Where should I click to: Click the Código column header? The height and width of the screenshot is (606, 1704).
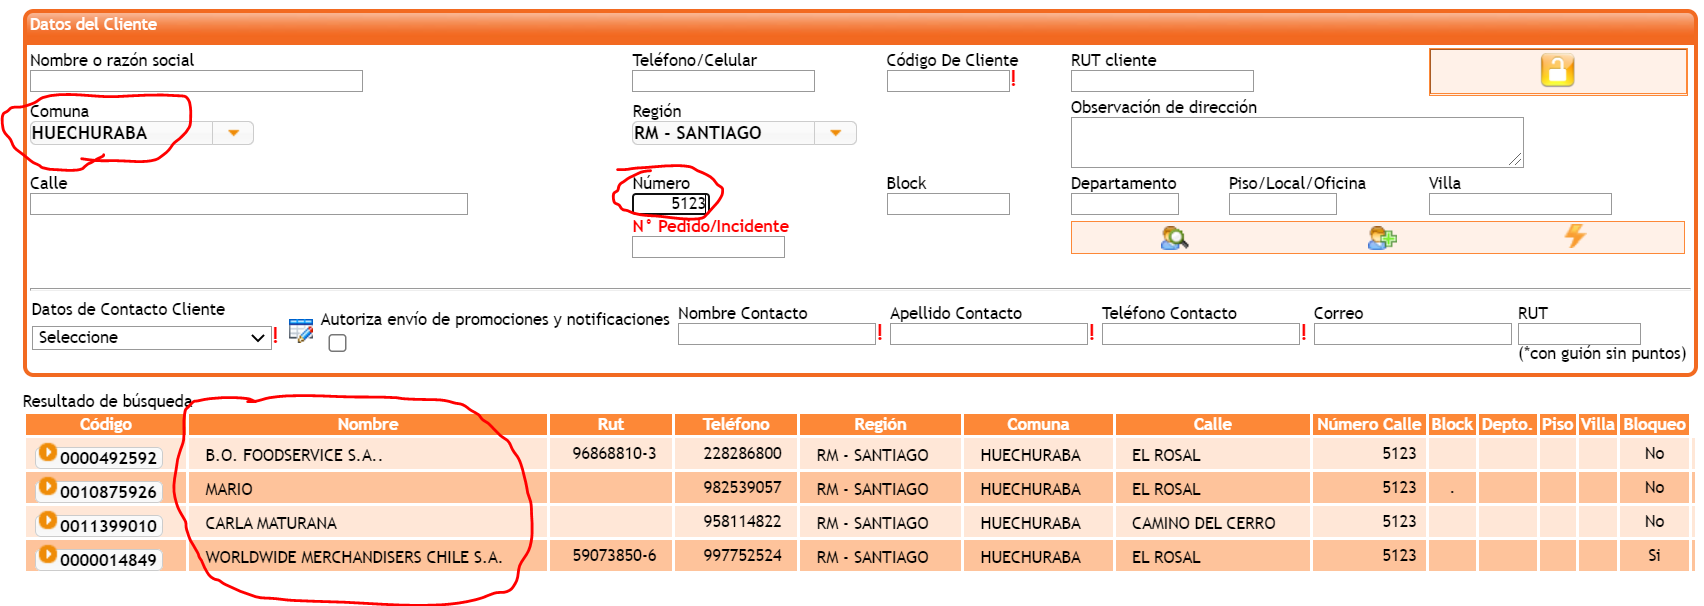coord(106,424)
